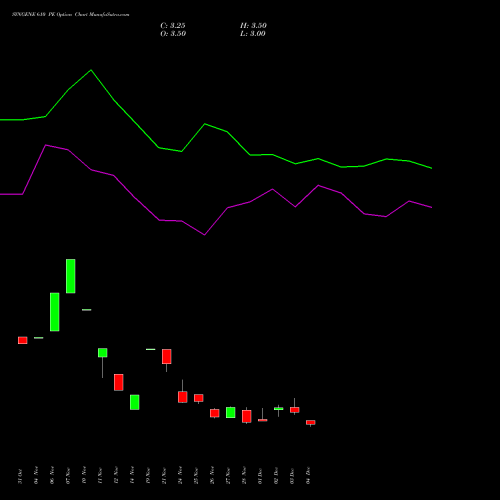
Task: Click the 06 Nov date label
Action: coord(52,475)
